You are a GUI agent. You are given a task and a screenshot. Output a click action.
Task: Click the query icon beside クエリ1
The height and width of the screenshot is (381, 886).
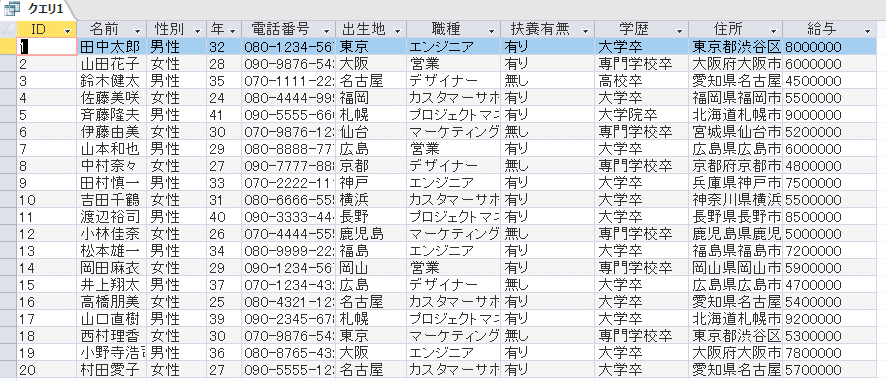coord(11,10)
